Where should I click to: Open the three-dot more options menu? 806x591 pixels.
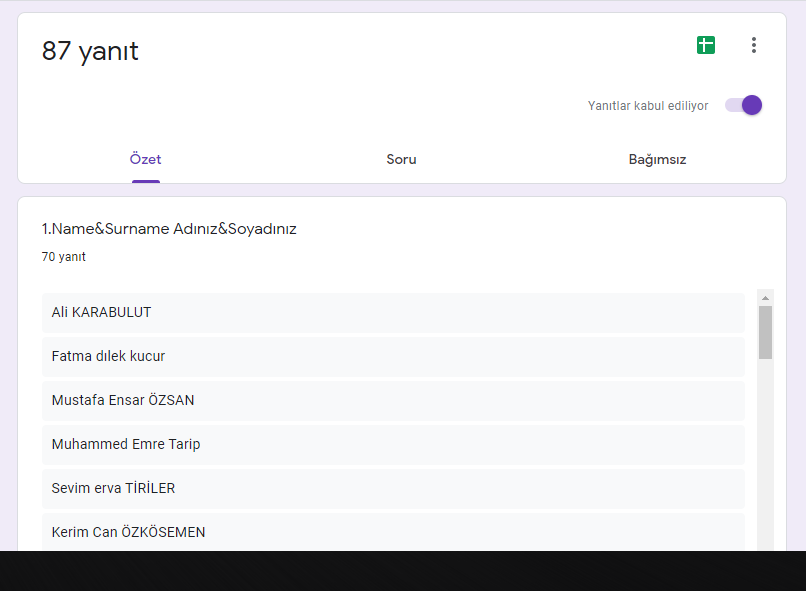(x=753, y=45)
